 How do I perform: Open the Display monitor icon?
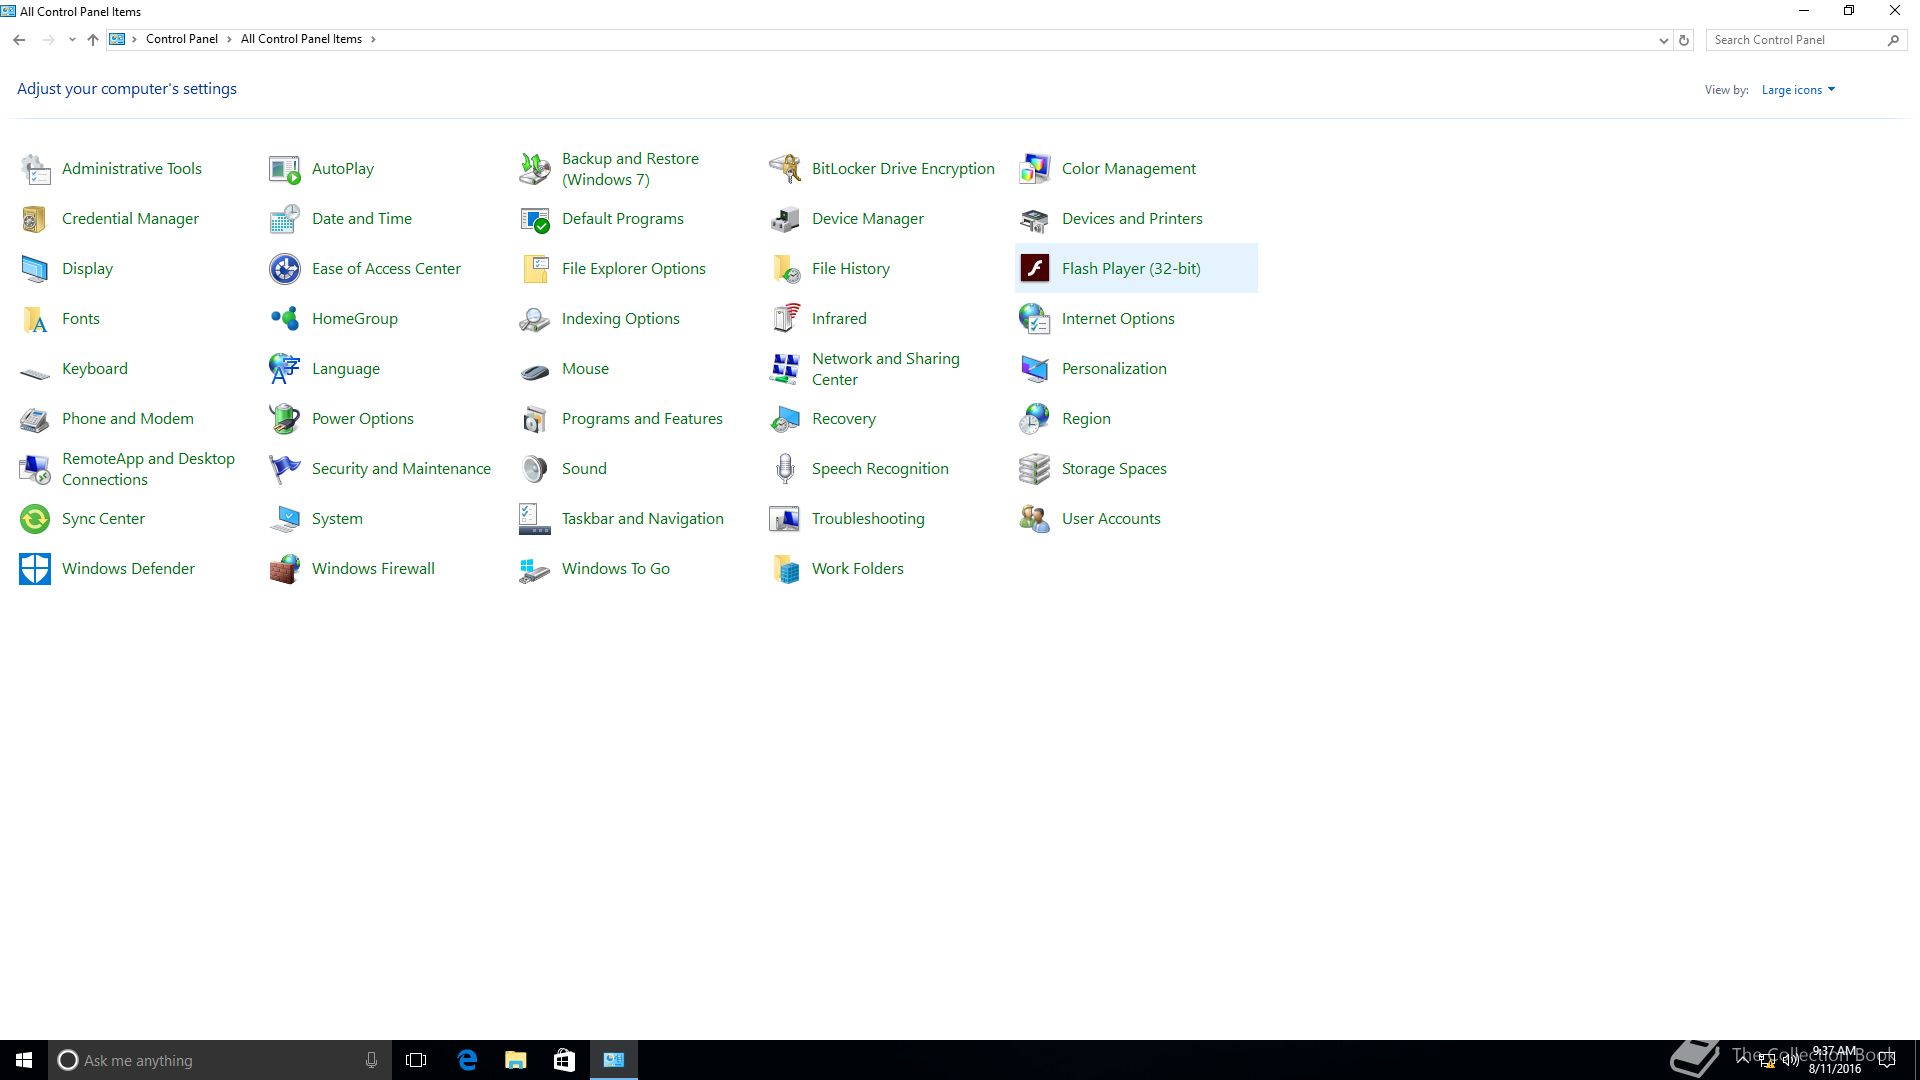tap(35, 269)
